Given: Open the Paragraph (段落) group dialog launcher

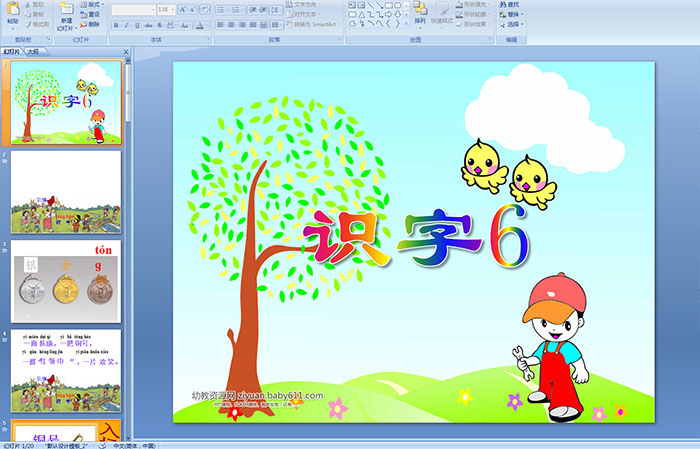Looking at the screenshot, I should (x=340, y=40).
